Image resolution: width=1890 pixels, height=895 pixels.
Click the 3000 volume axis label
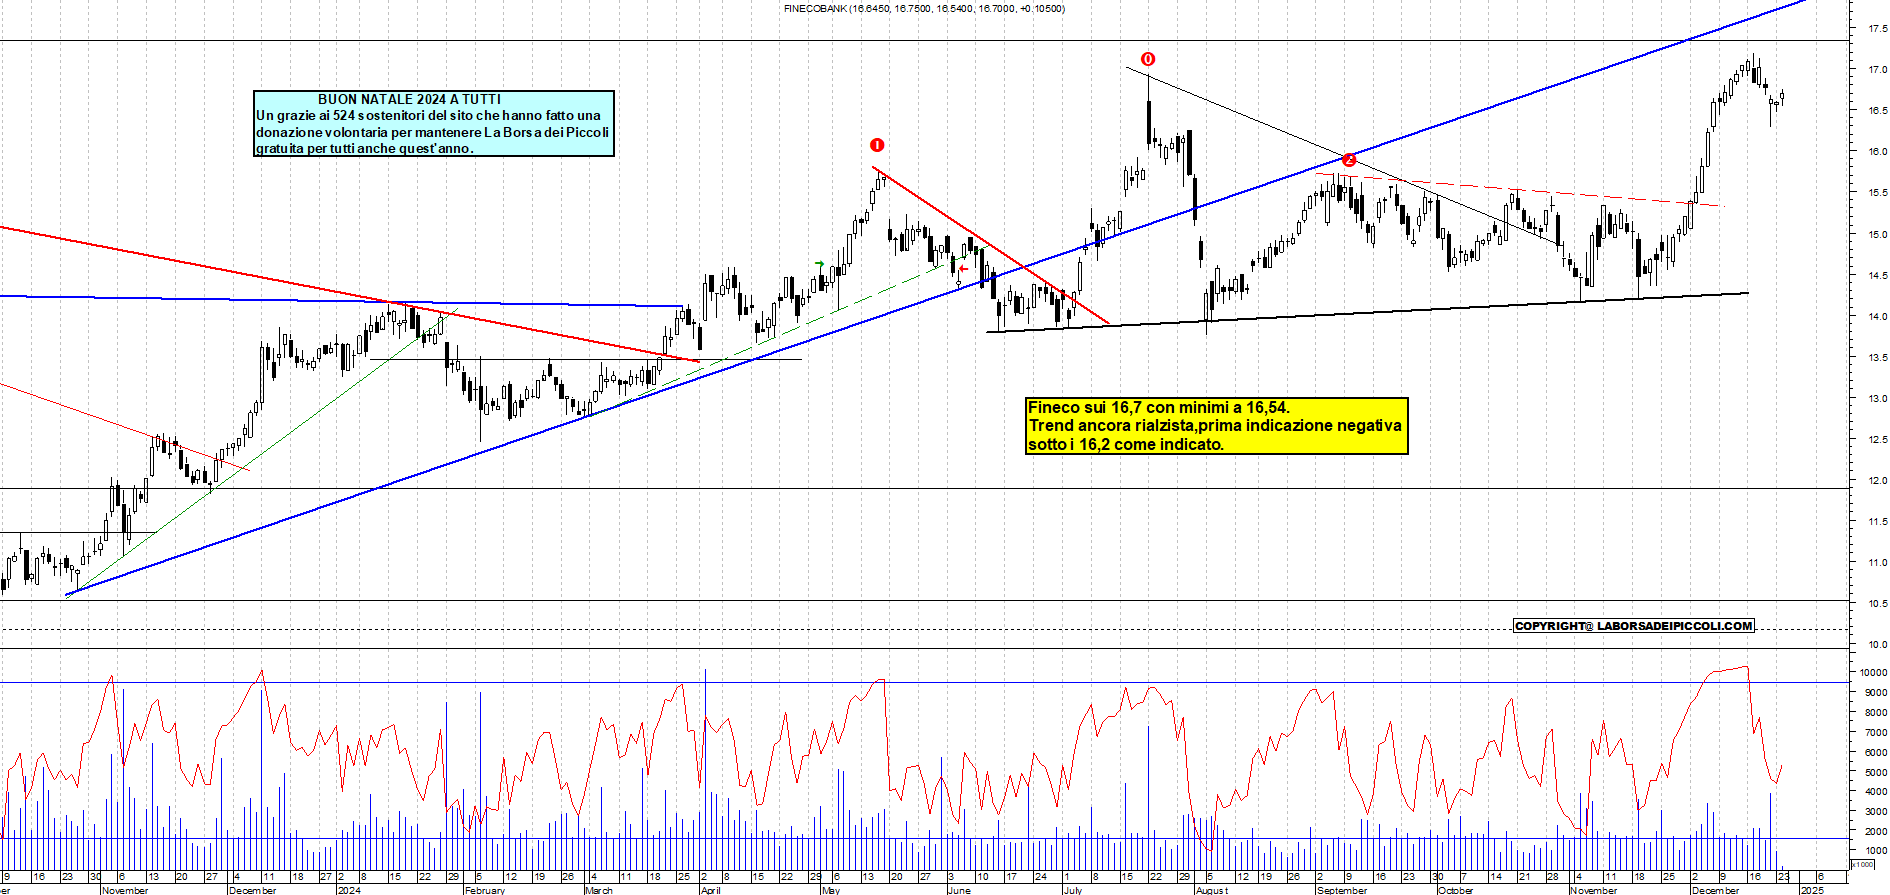(x=1876, y=811)
